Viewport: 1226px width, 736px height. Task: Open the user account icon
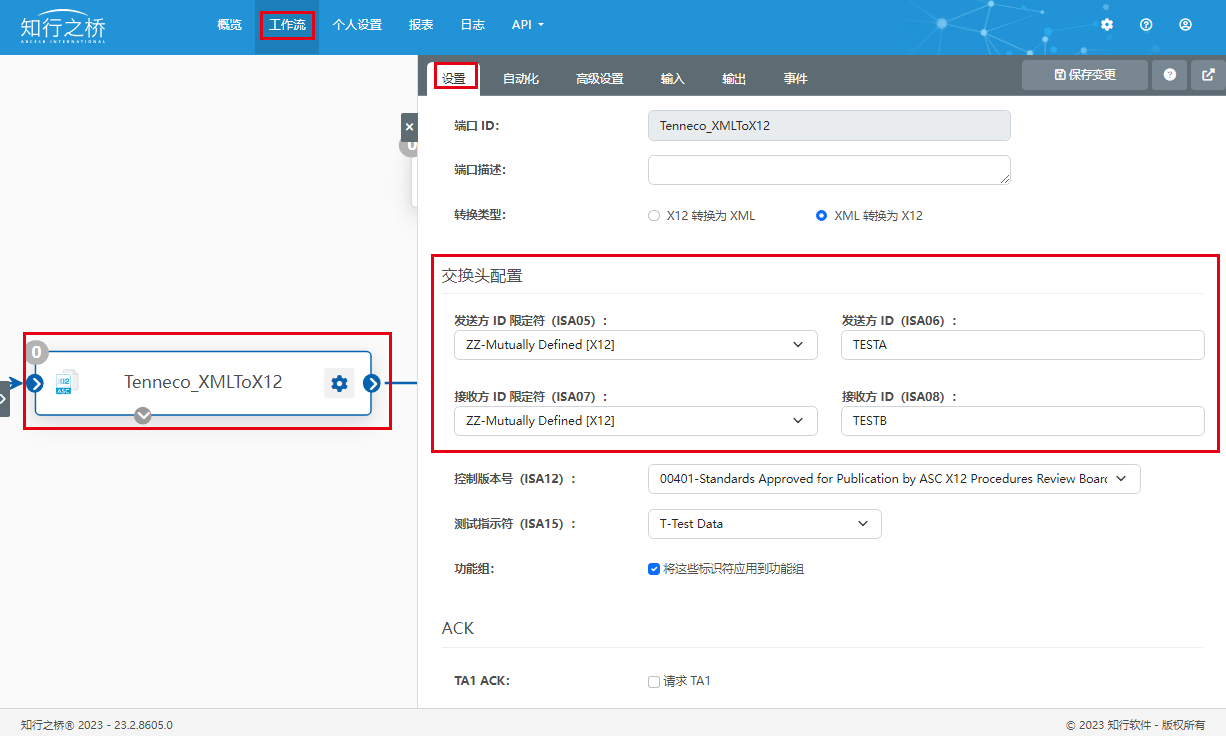tap(1185, 25)
